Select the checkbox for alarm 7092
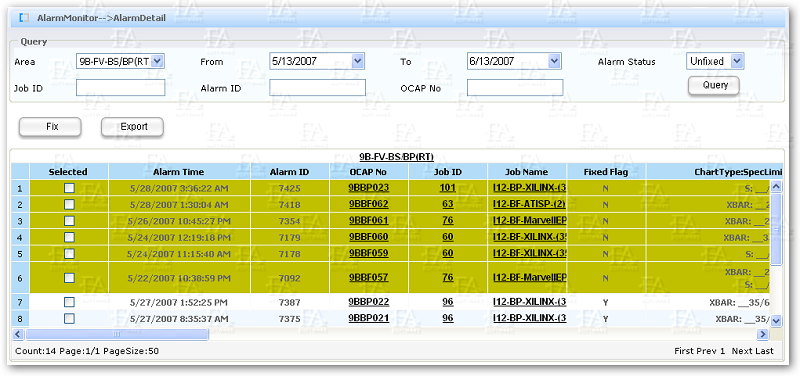 pyautogui.click(x=69, y=278)
